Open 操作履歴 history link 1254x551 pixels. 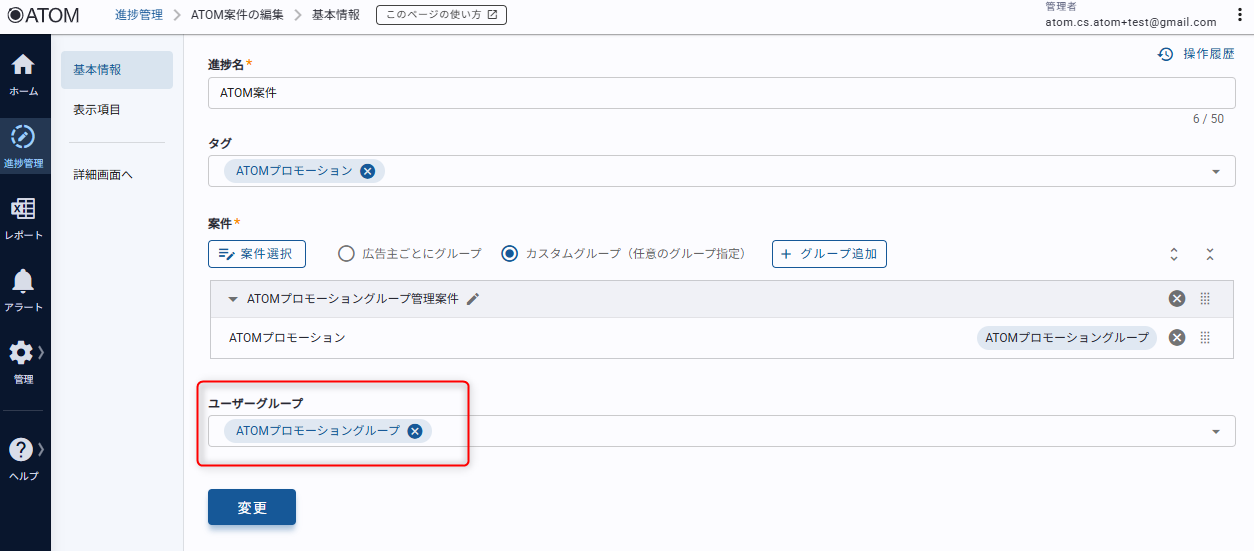coord(1196,54)
